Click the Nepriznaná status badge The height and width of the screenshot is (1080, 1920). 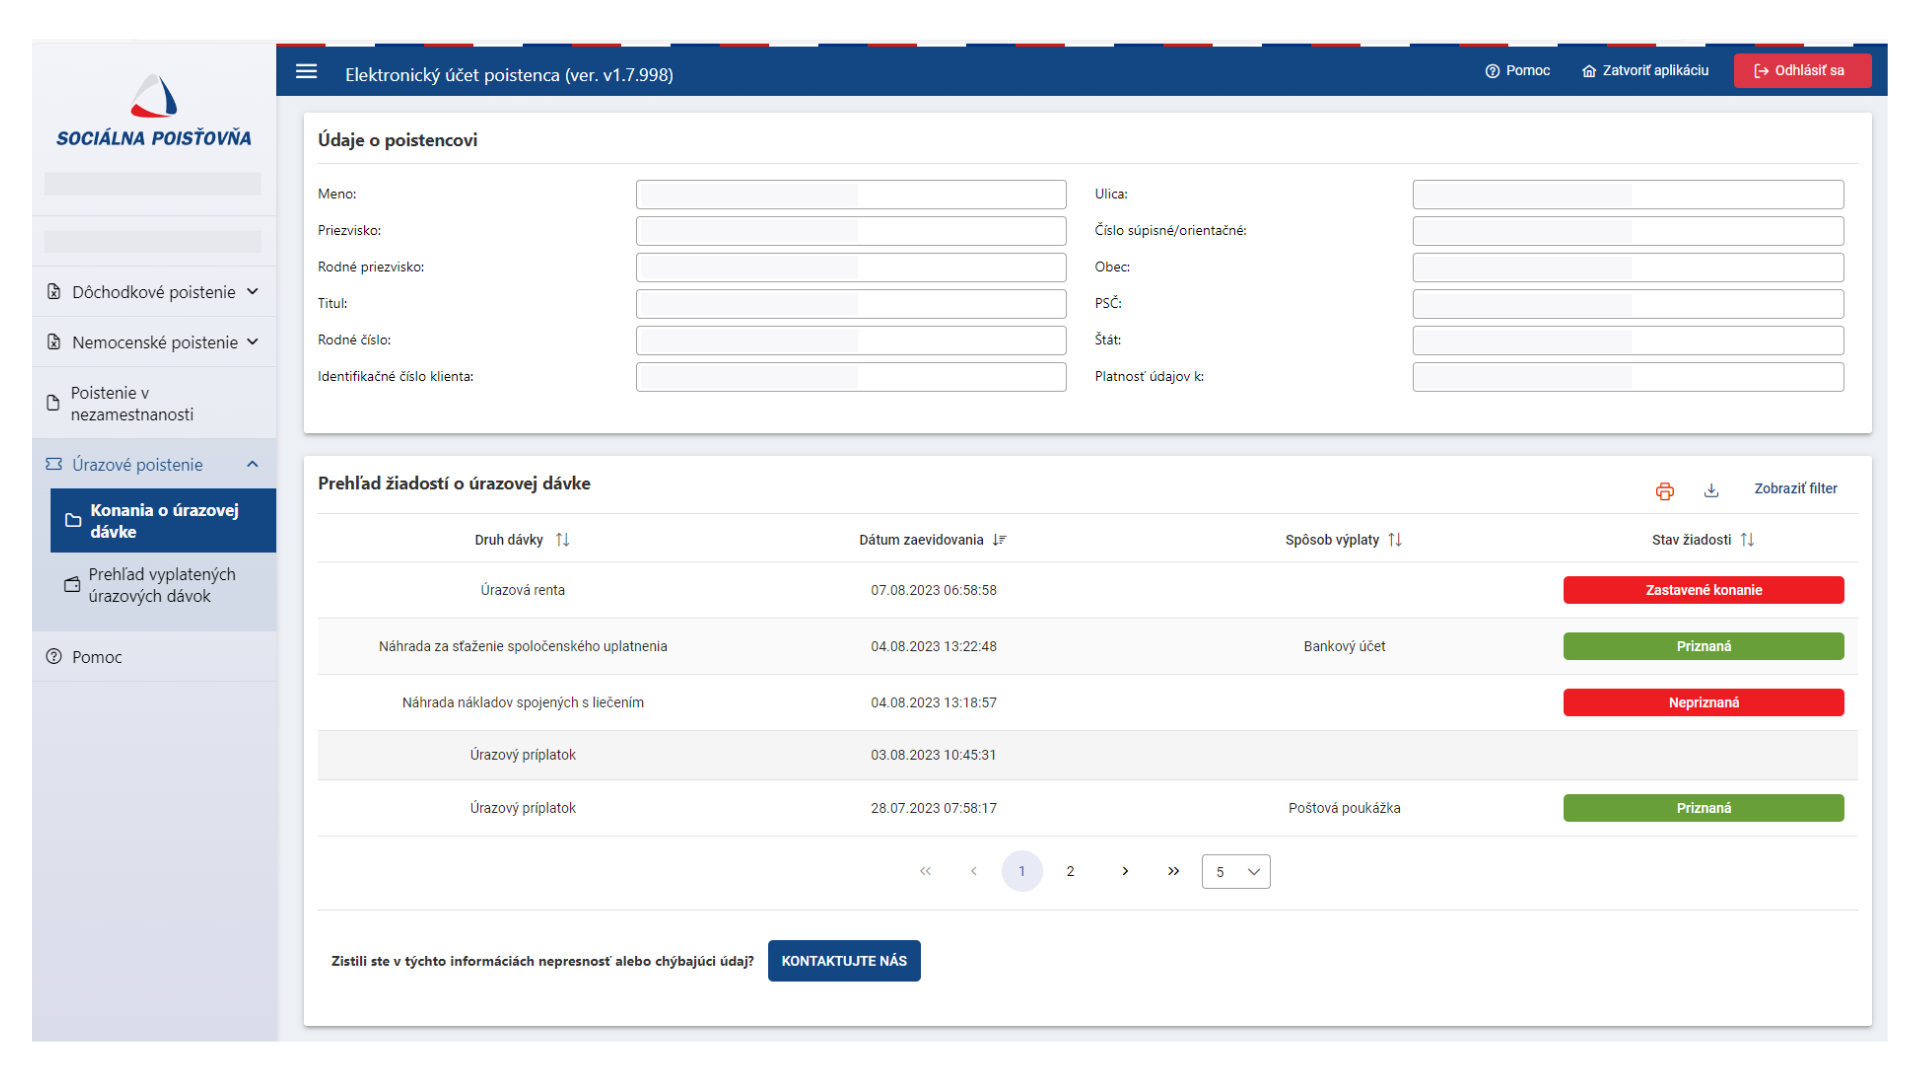coord(1703,702)
